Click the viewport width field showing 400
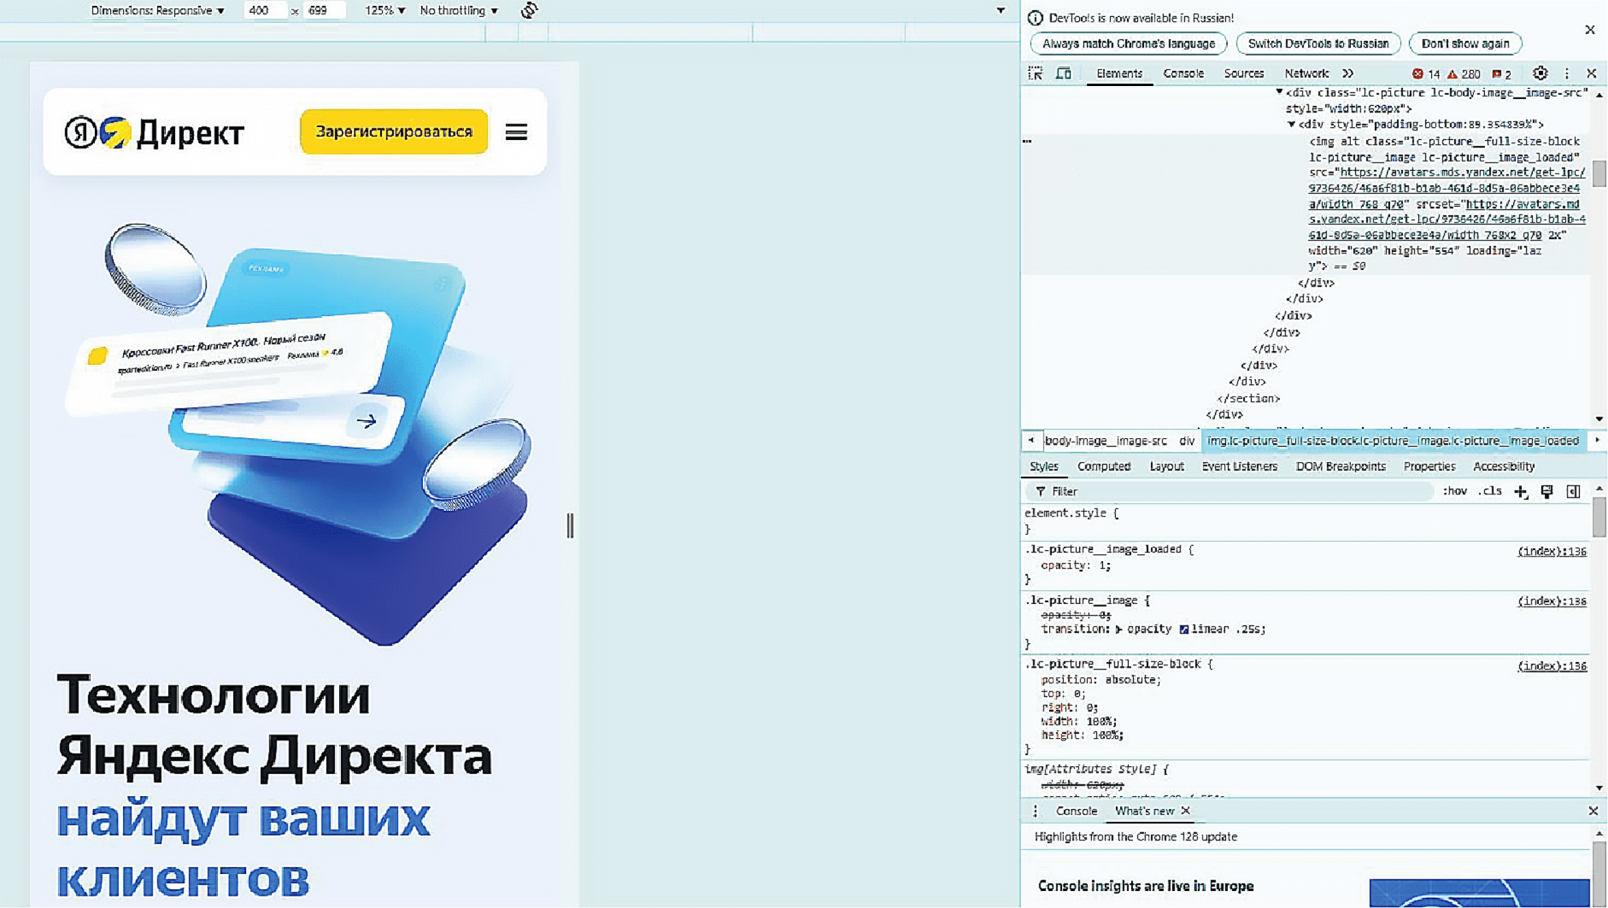The width and height of the screenshot is (1608, 908). click(264, 11)
